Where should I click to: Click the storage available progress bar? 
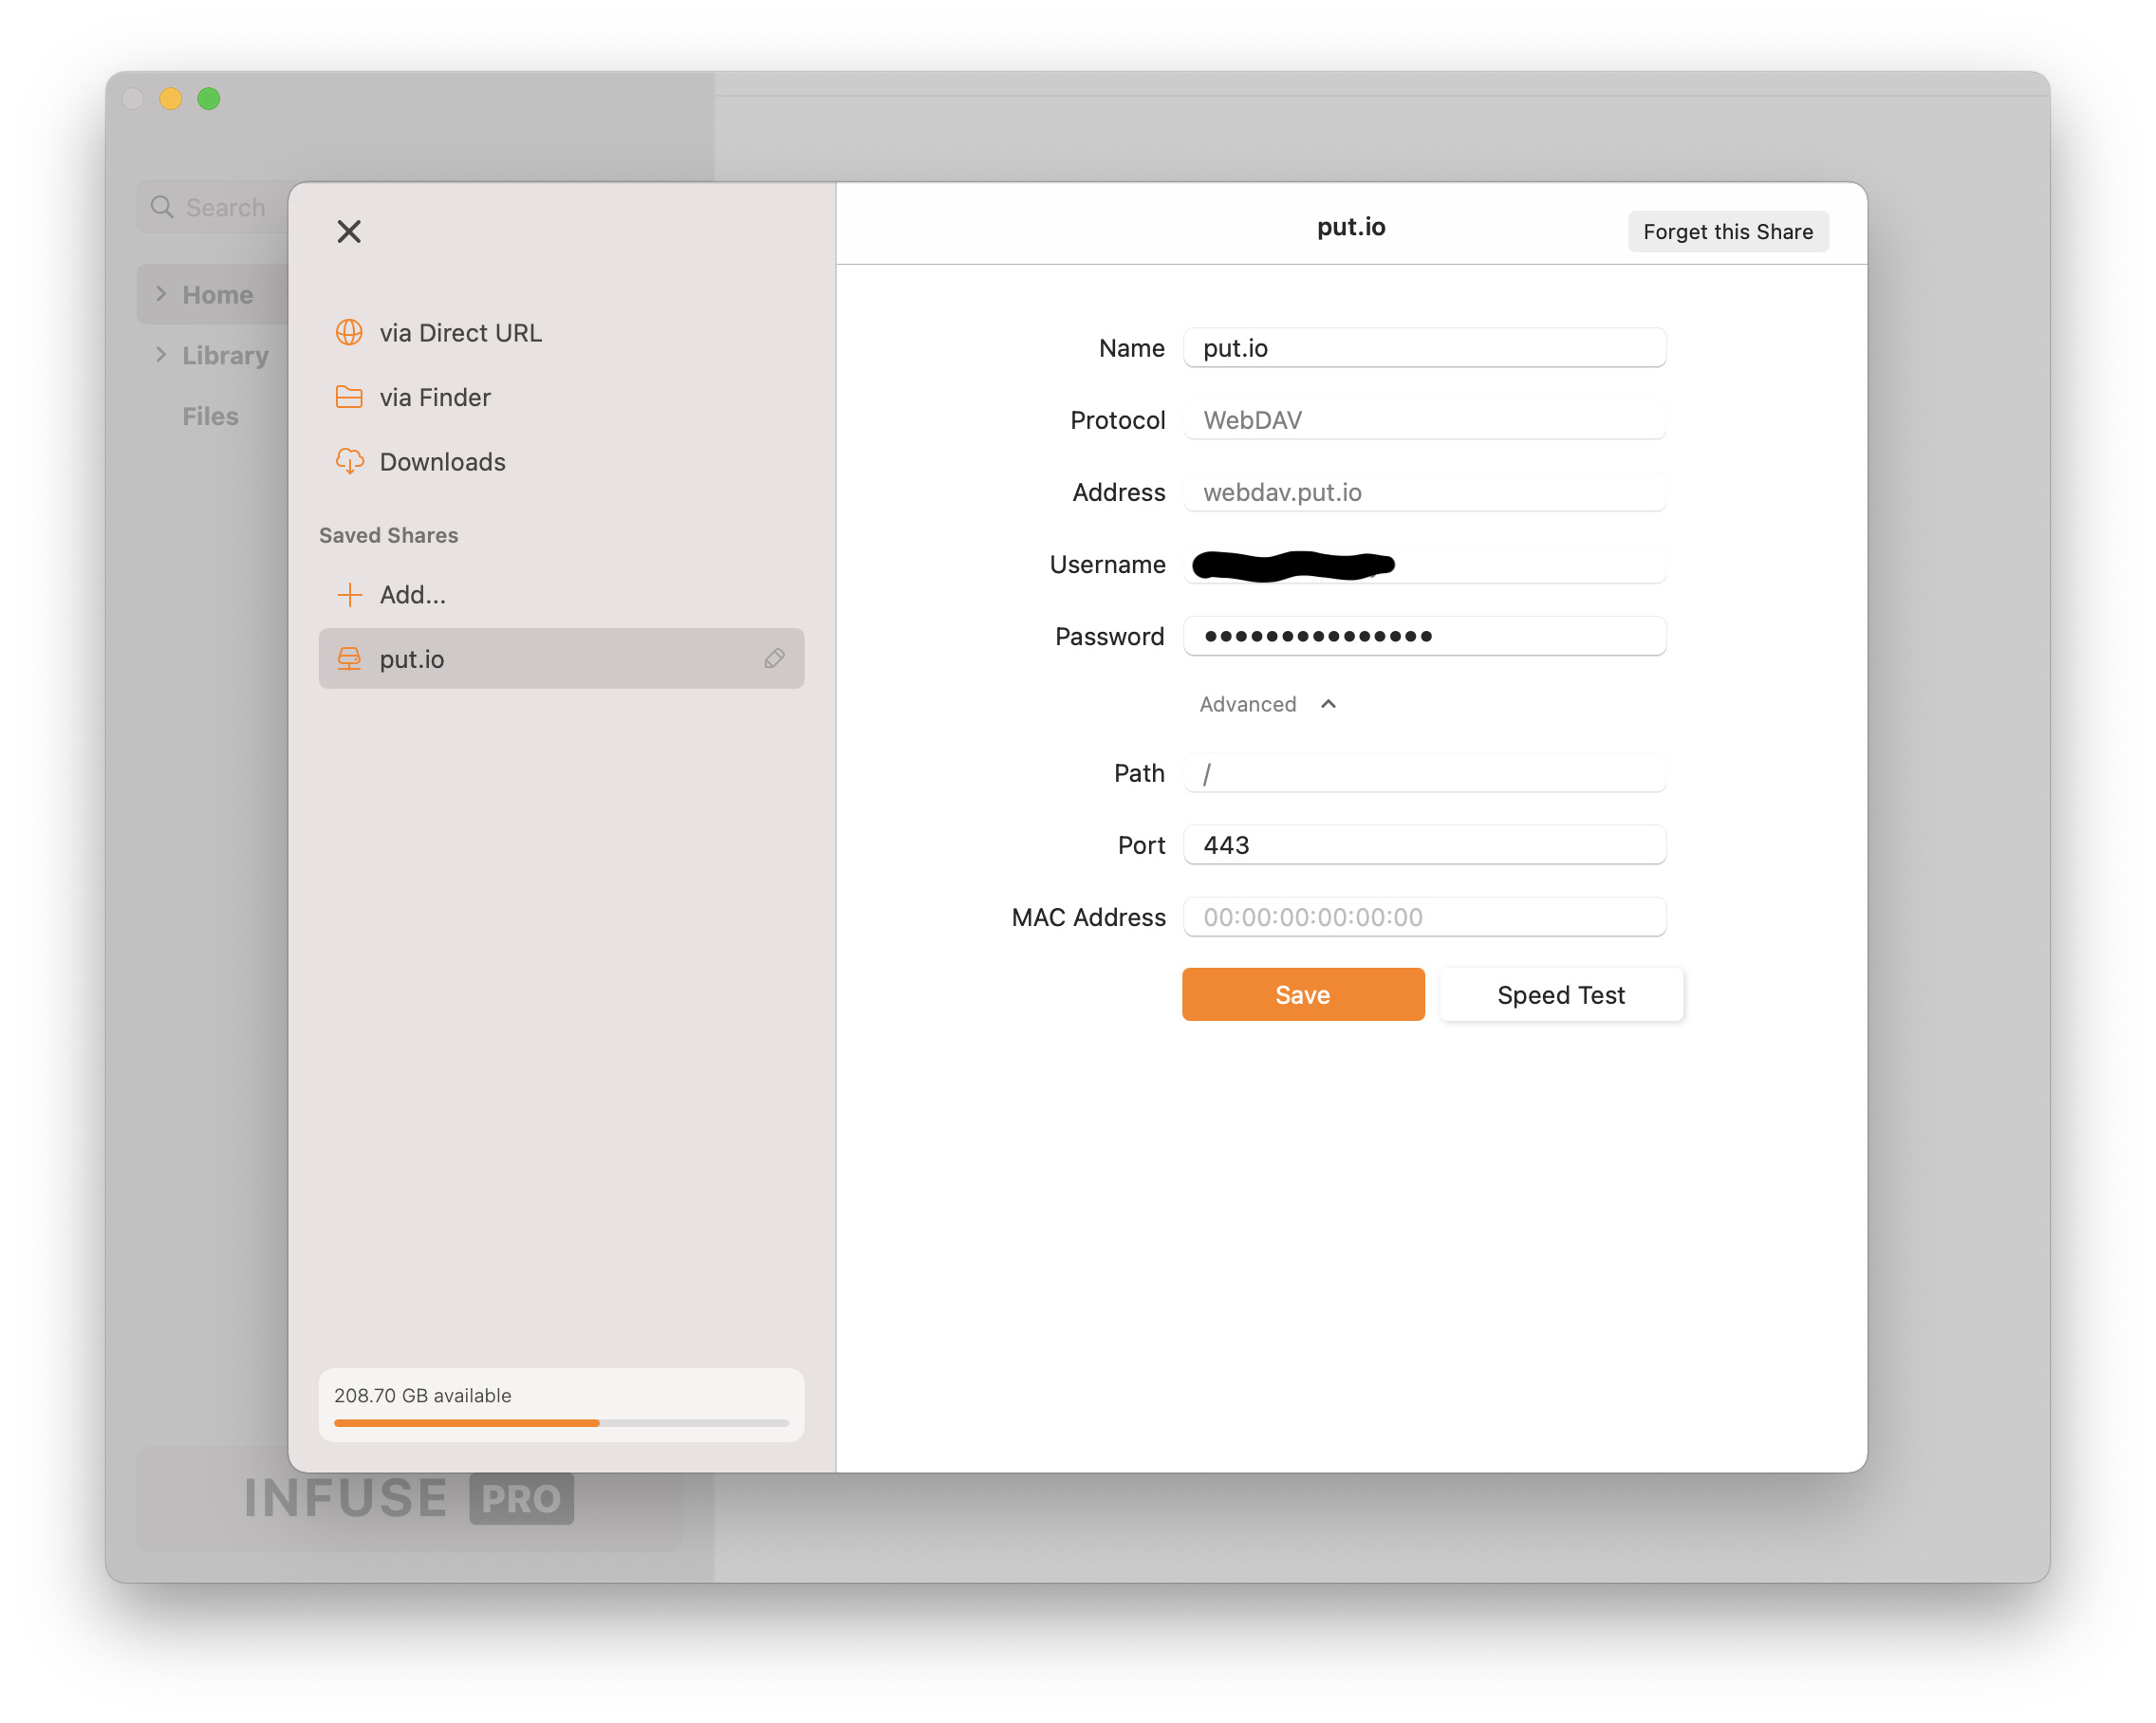560,1422
